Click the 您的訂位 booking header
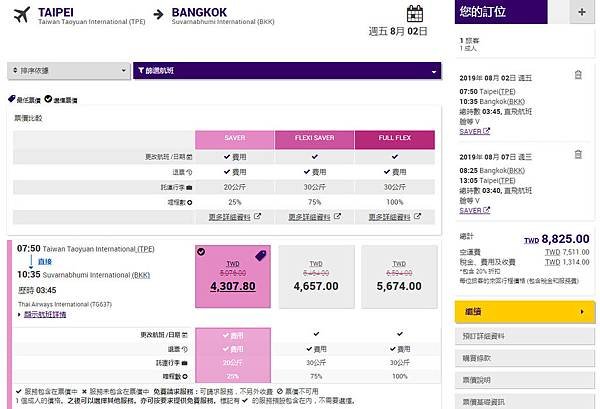This screenshot has width=600, height=409. point(501,12)
